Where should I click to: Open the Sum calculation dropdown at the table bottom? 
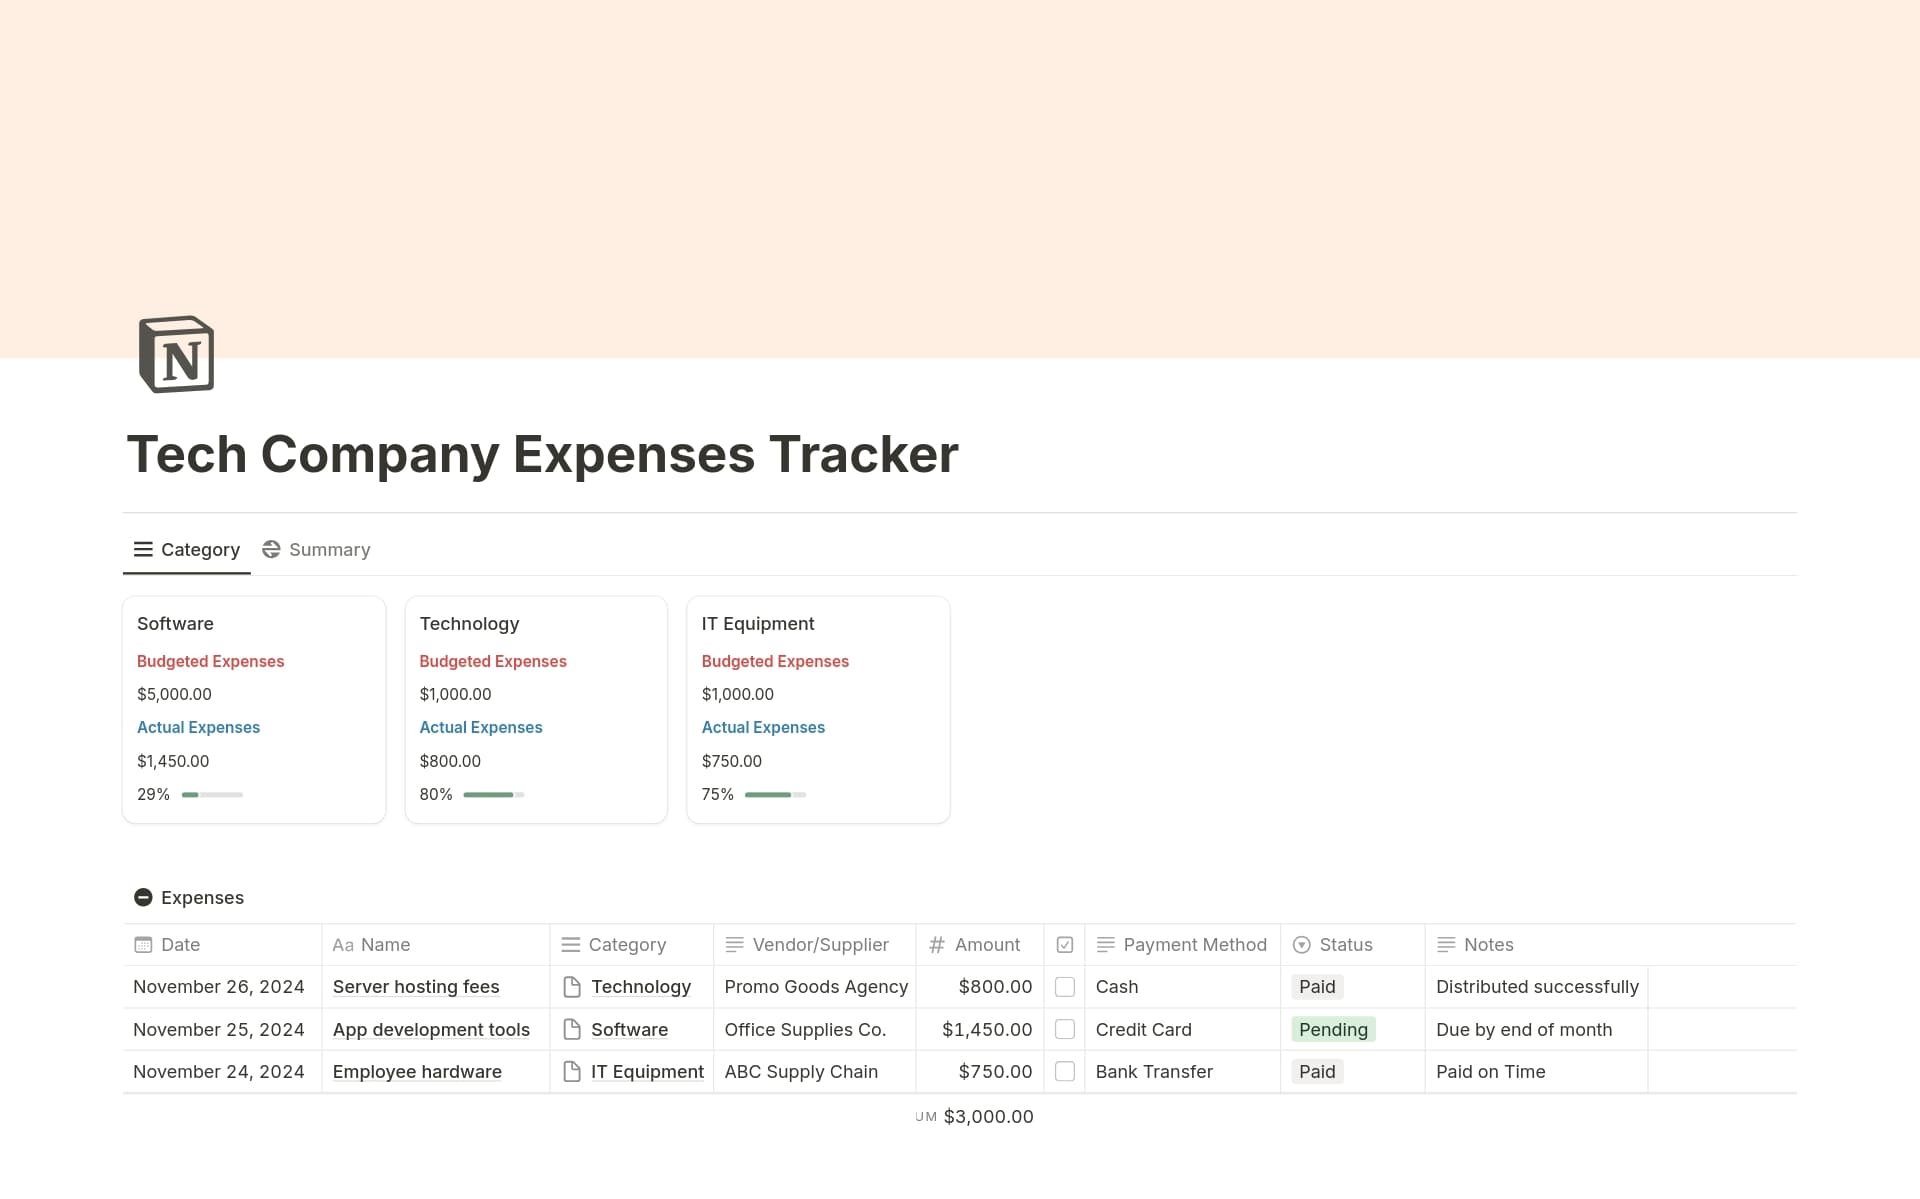coord(975,1116)
